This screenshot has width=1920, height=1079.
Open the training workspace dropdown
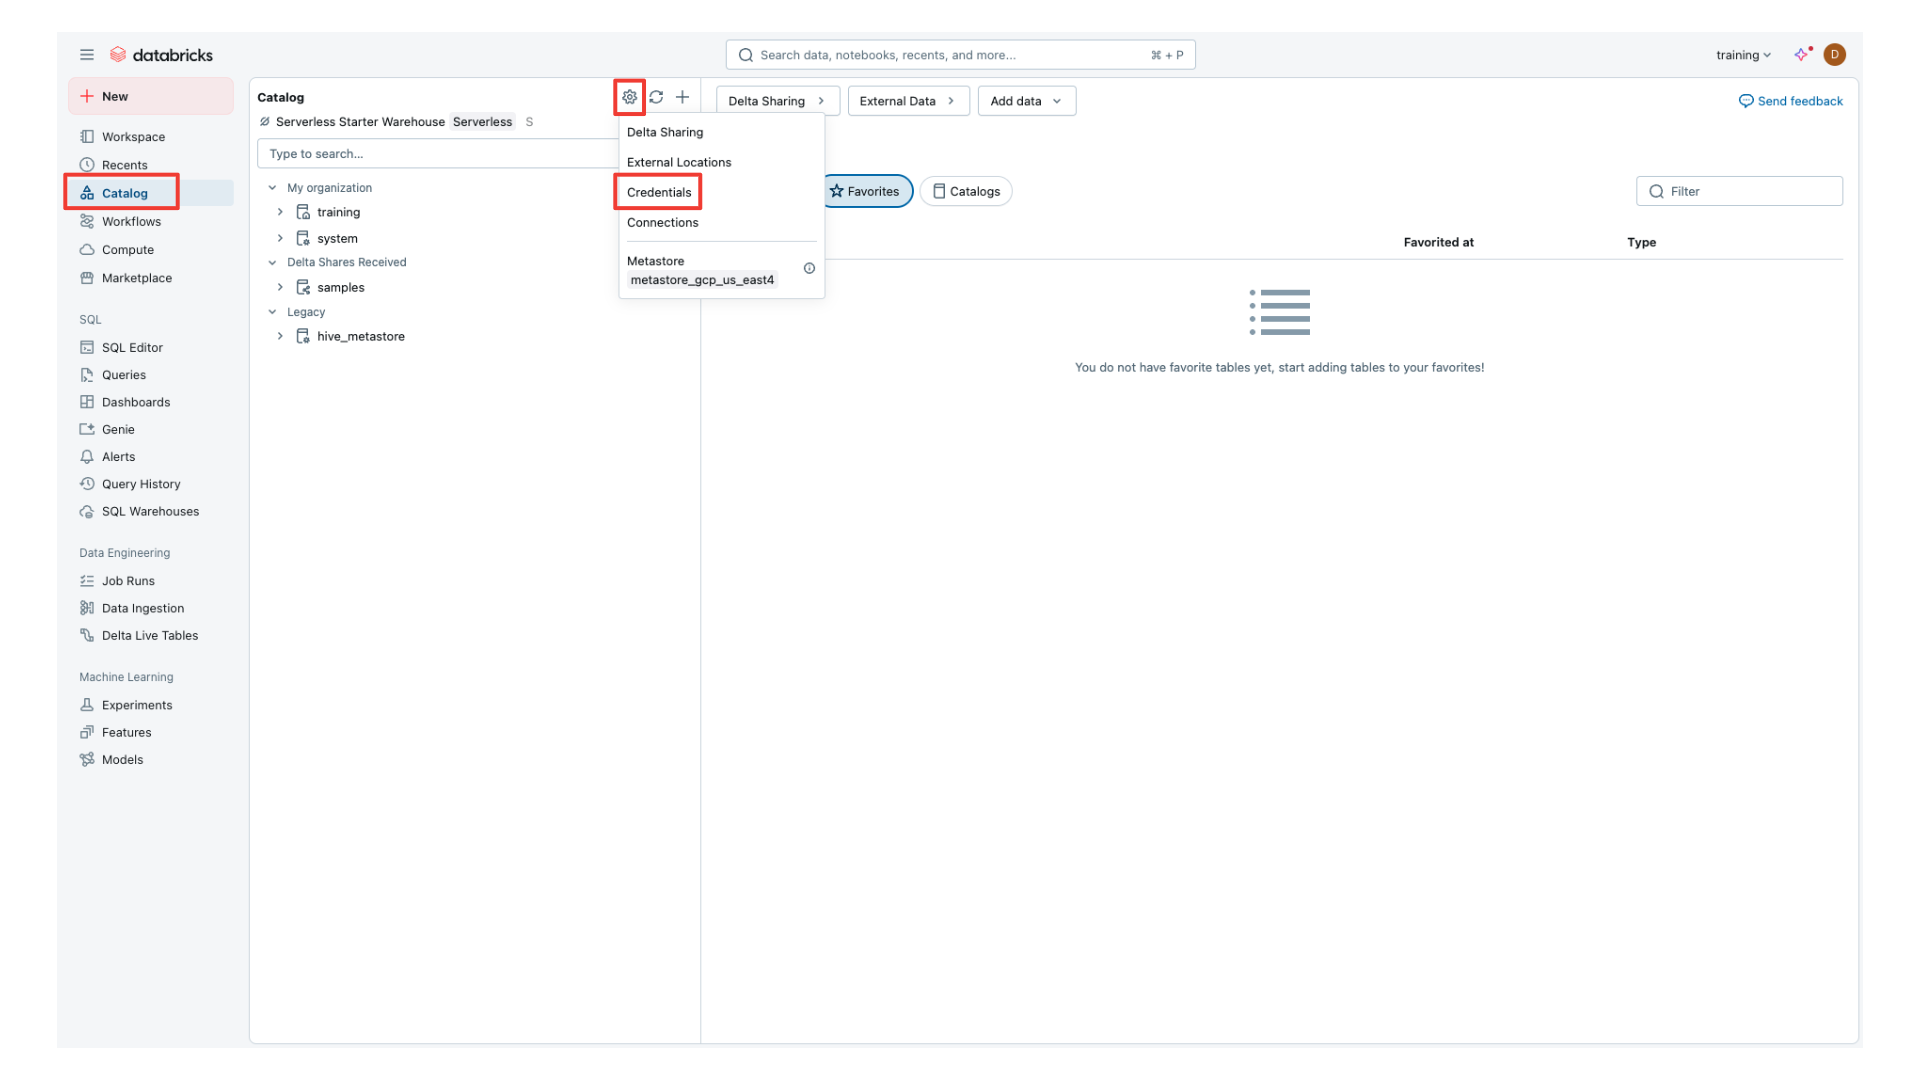(1743, 55)
